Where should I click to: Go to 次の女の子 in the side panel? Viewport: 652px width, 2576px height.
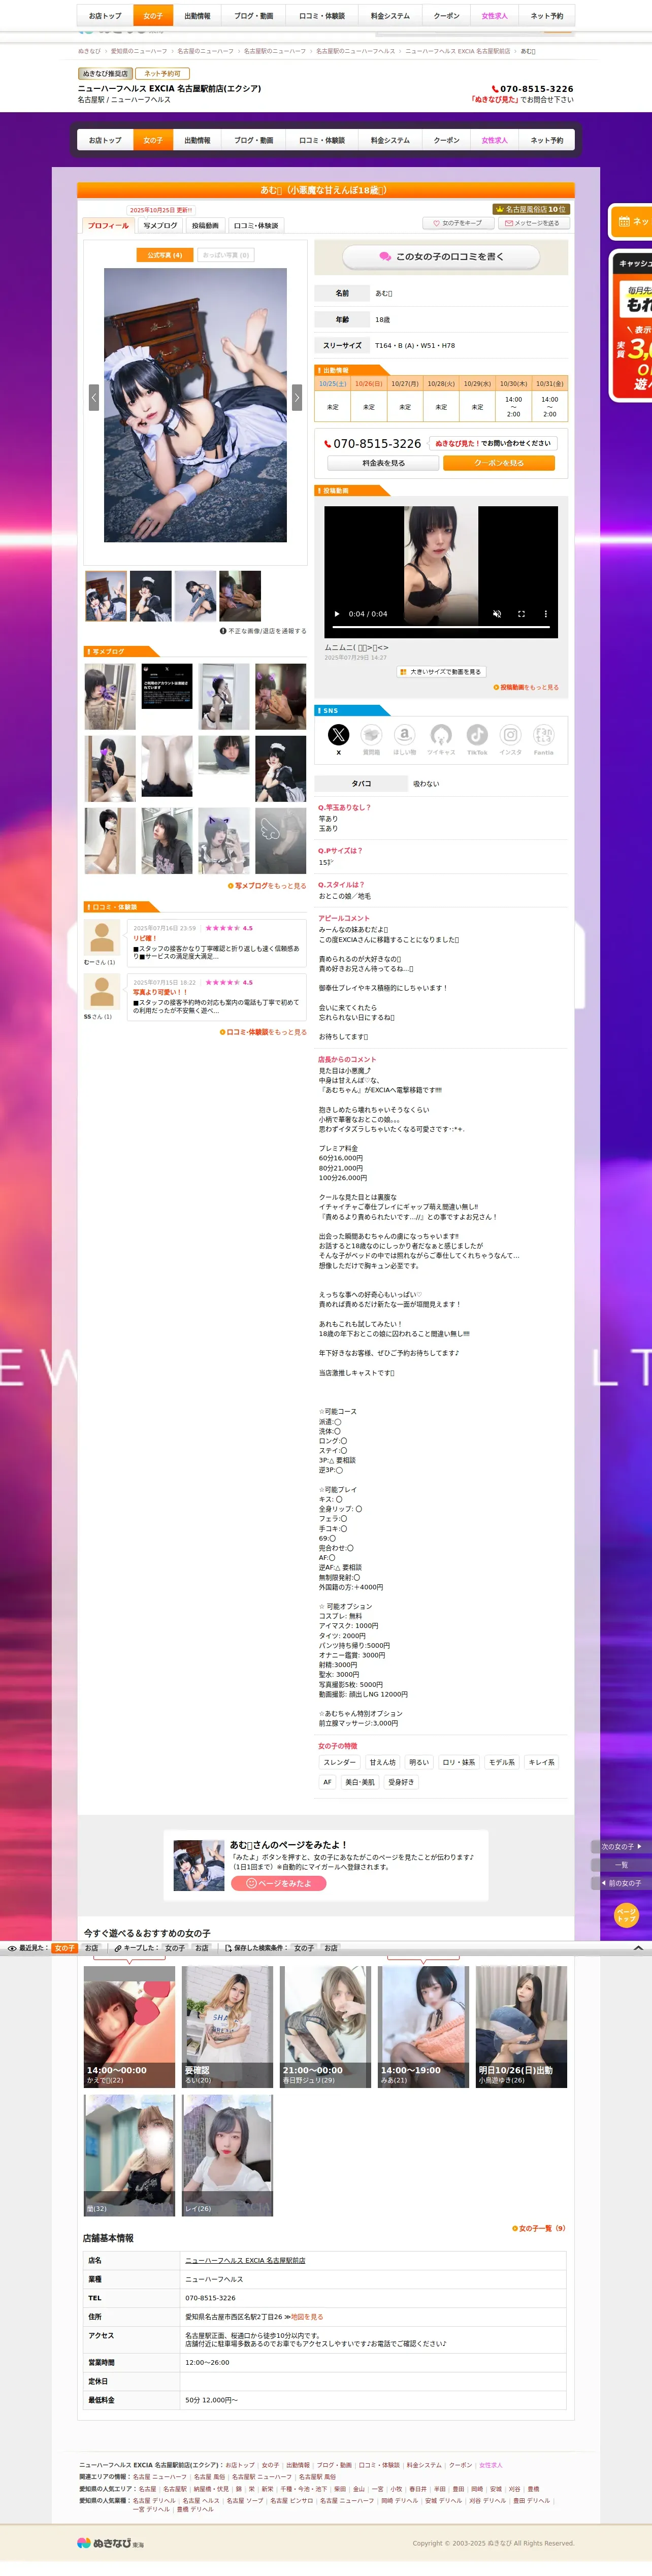pos(621,1846)
